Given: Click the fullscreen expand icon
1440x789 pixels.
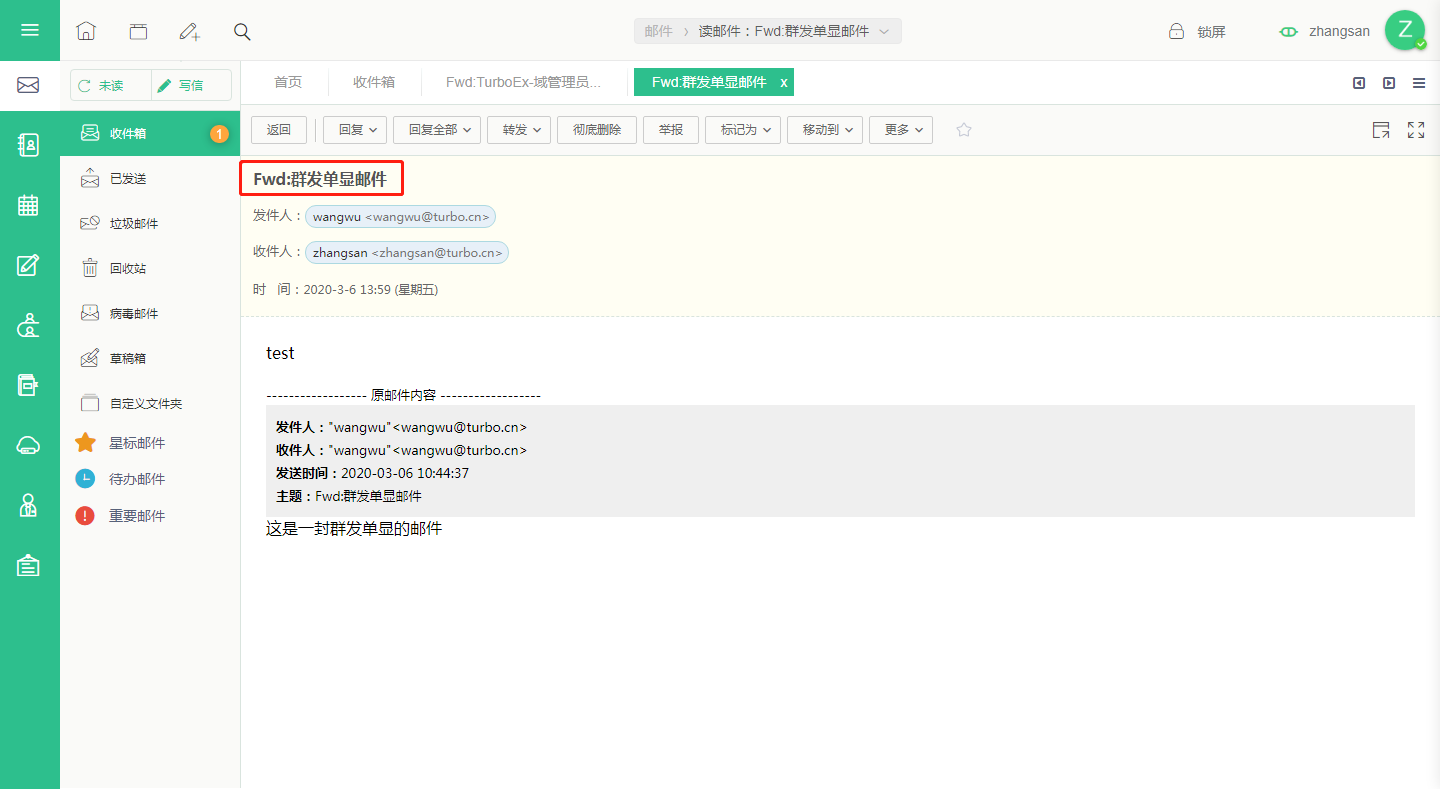Looking at the screenshot, I should [x=1416, y=130].
